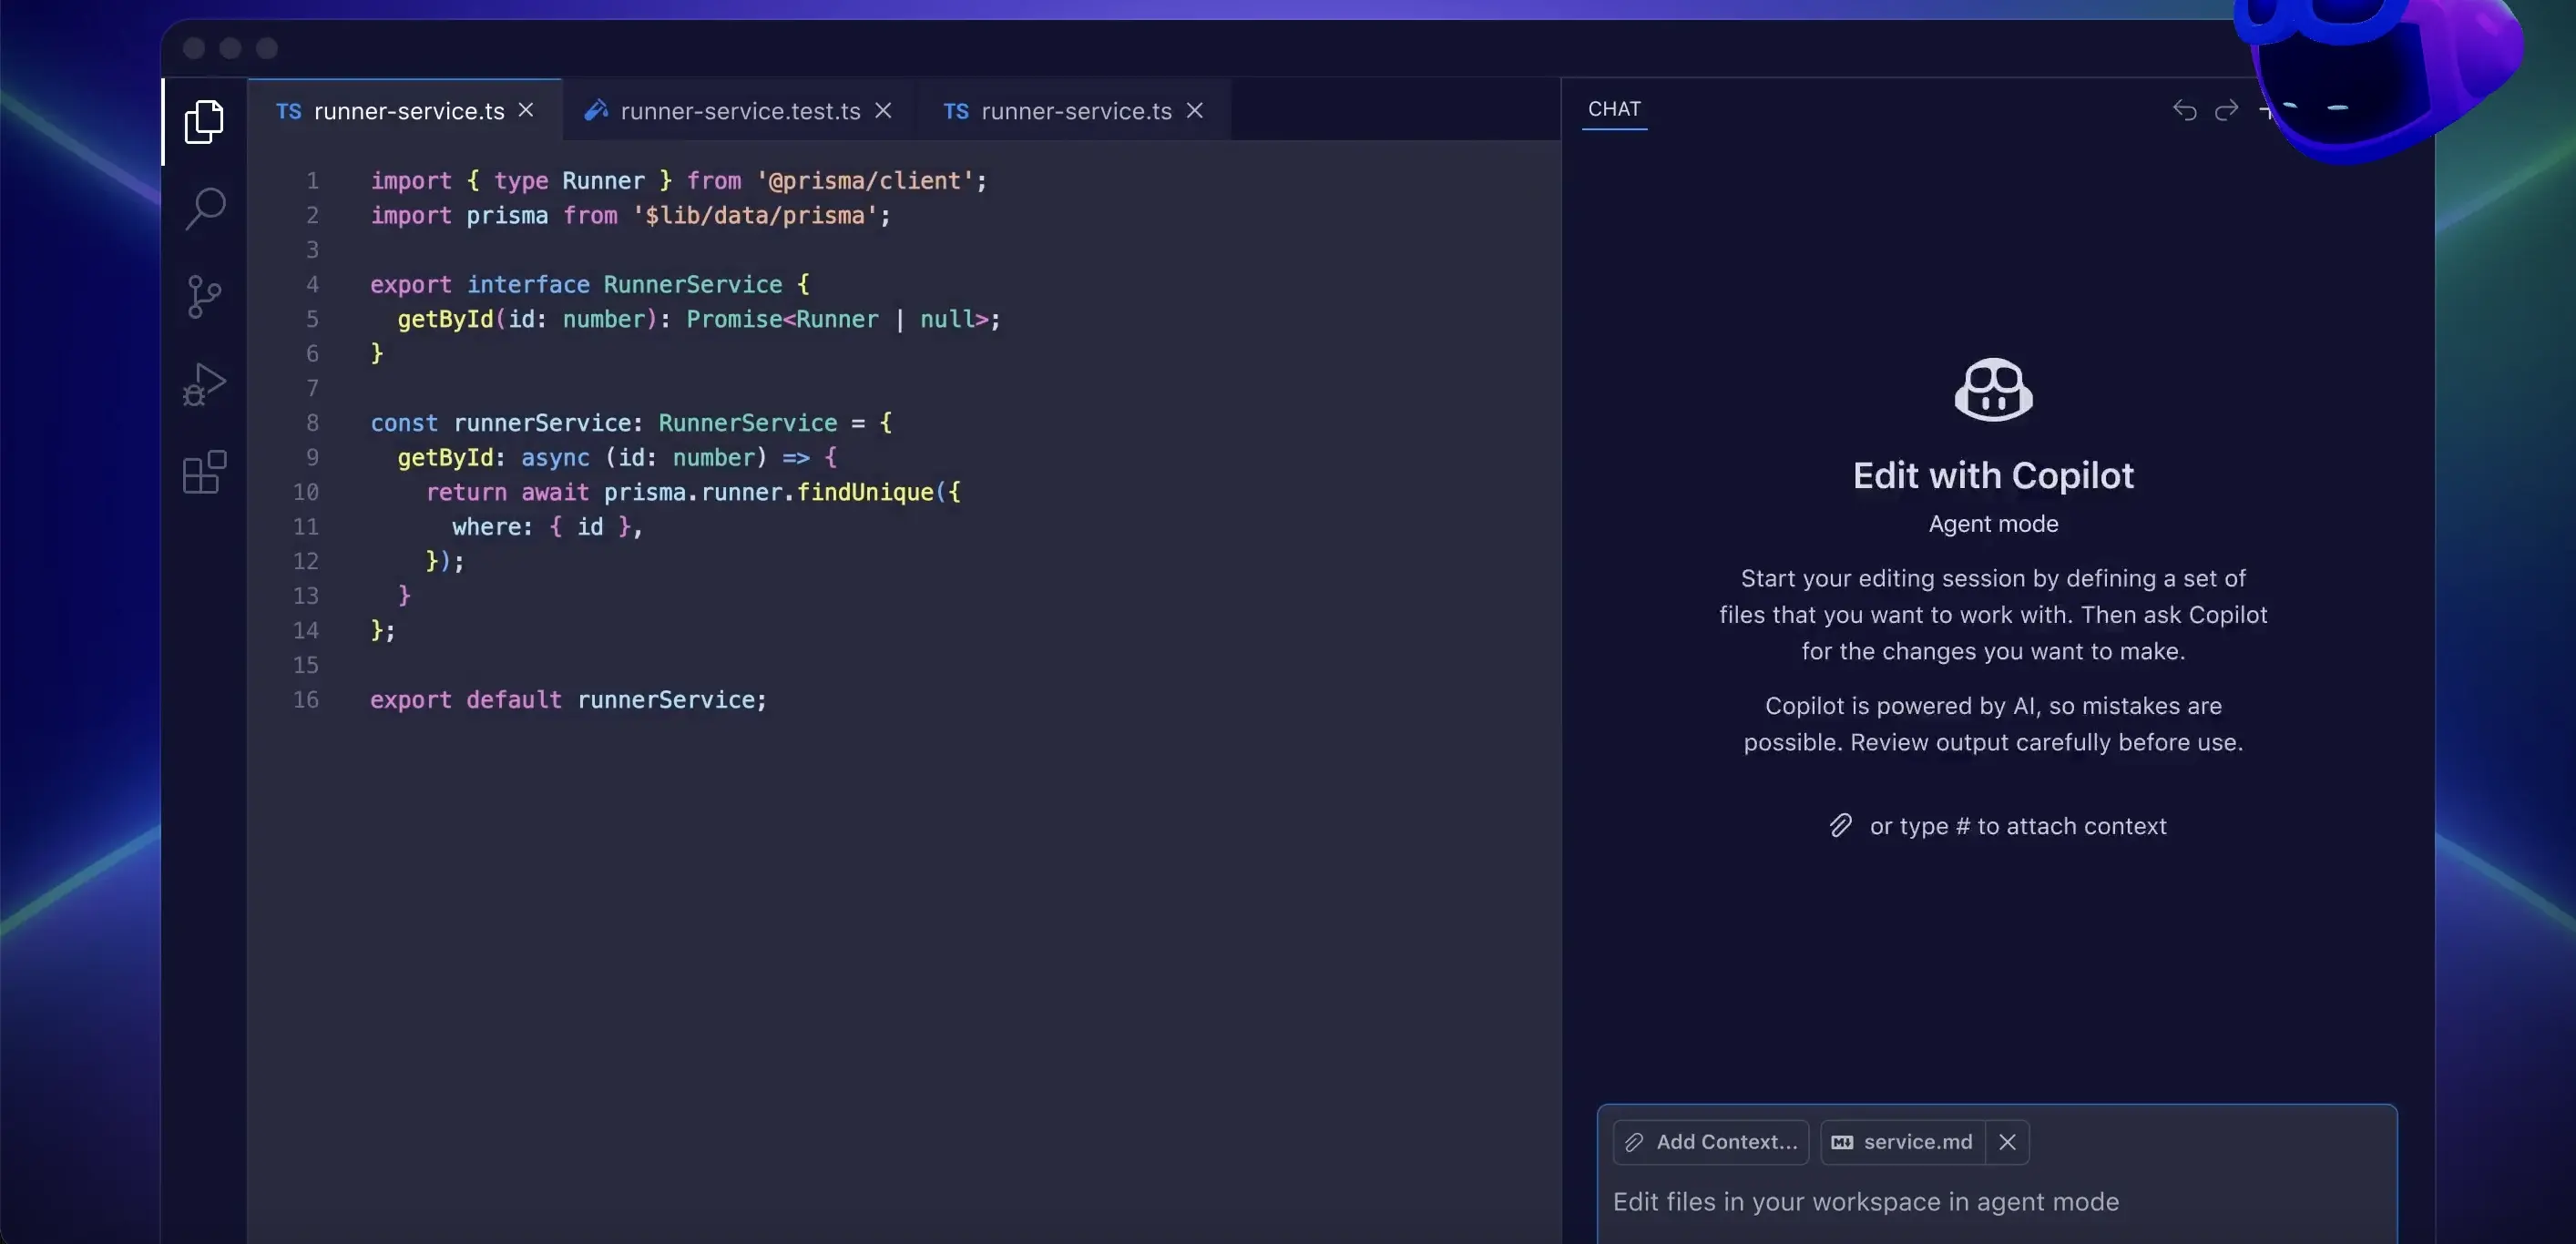The height and width of the screenshot is (1244, 2576).
Task: Click line number 10 in the gutter
Action: tap(306, 492)
